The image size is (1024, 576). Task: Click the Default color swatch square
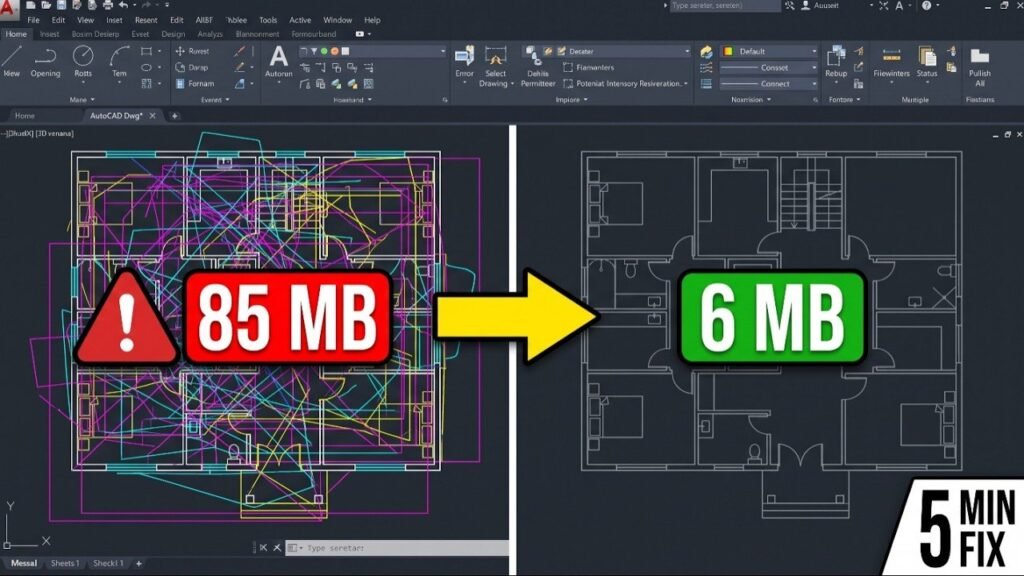pos(728,51)
